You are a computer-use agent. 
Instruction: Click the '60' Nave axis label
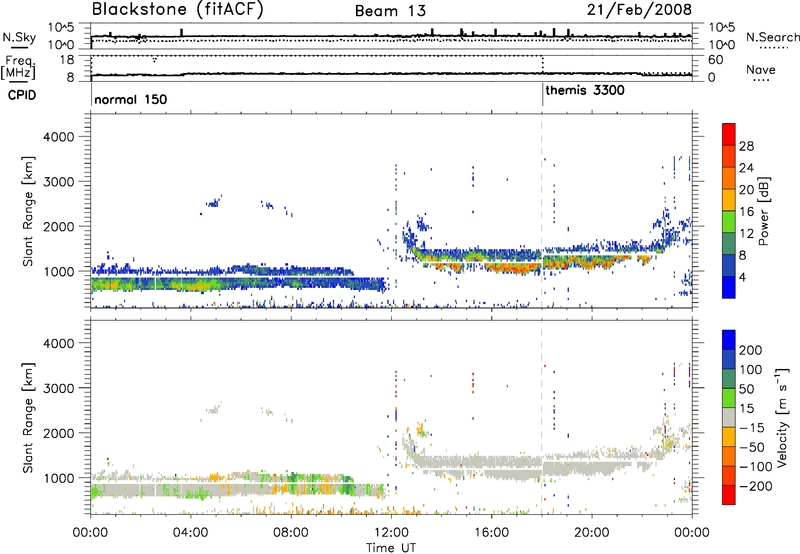(716, 60)
